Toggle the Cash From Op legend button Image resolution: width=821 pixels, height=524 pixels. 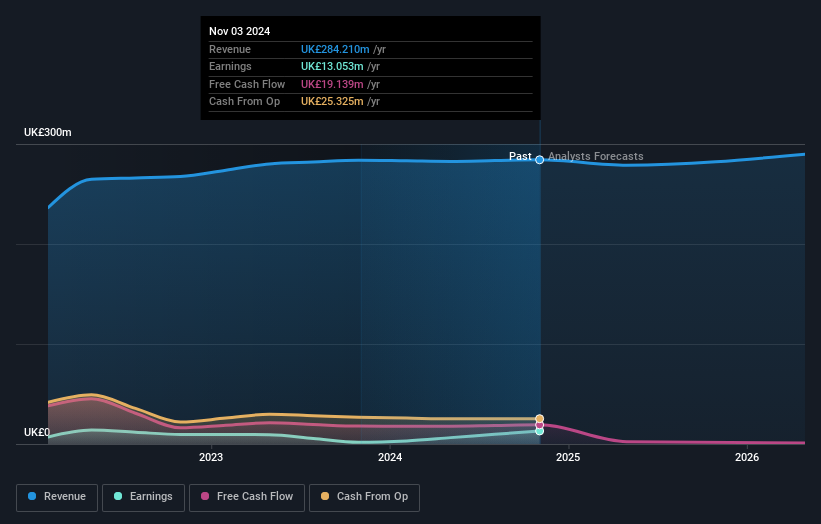click(364, 497)
